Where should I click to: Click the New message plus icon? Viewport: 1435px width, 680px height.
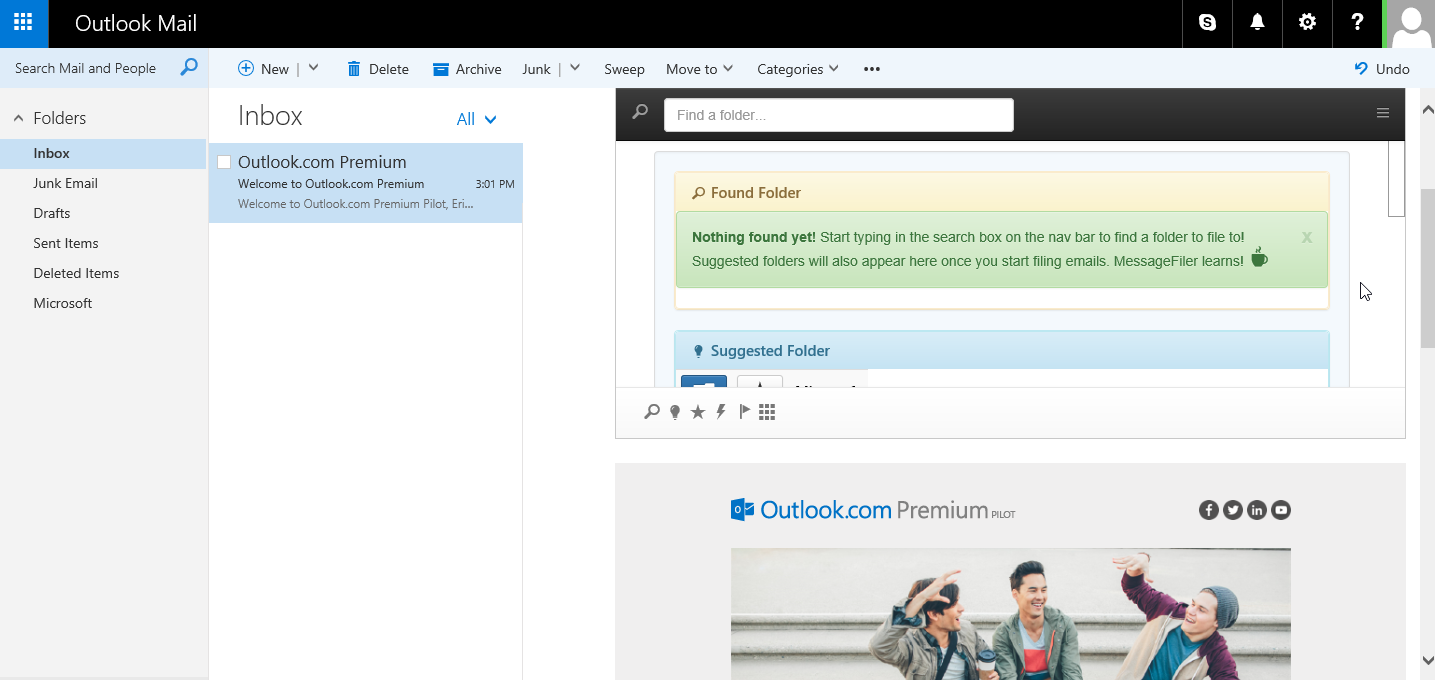[246, 68]
